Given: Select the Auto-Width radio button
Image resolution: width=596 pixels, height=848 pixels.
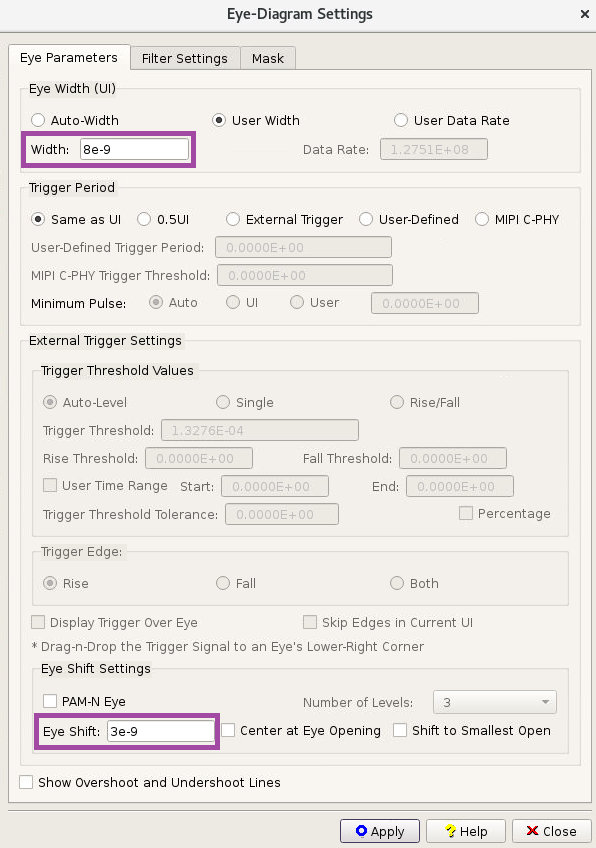Looking at the screenshot, I should 38,120.
